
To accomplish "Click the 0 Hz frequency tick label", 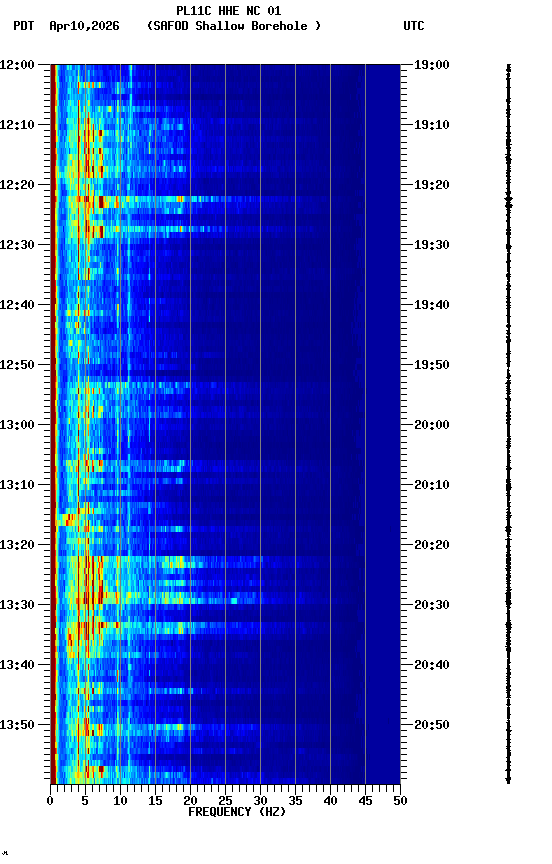I will point(50,801).
